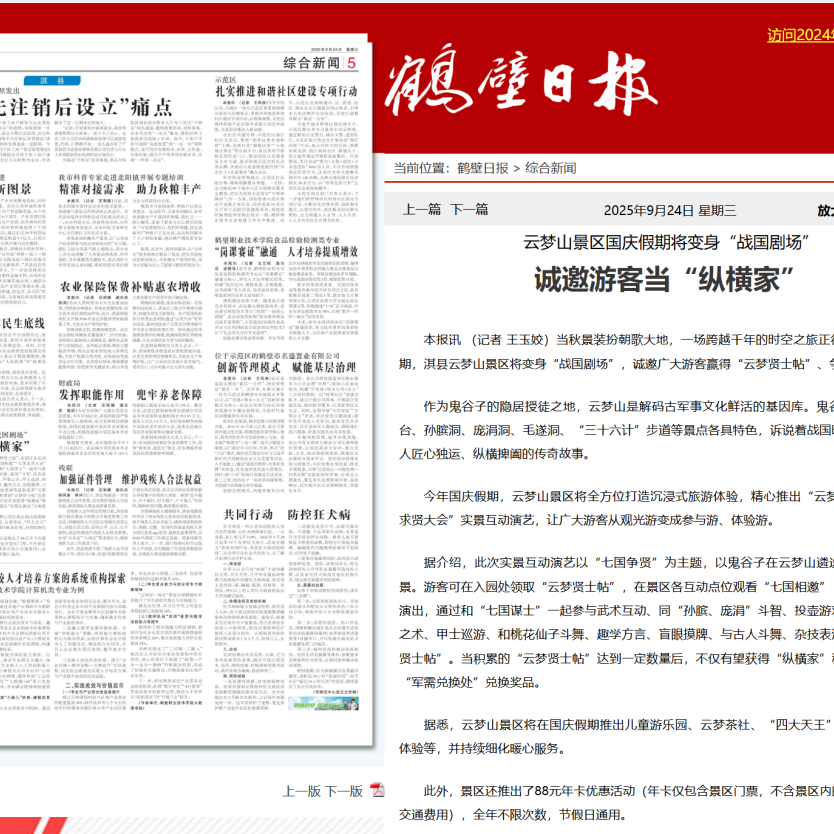
Task: Open 农业保险保费补贴惠农增收 article on page
Action: point(130,287)
